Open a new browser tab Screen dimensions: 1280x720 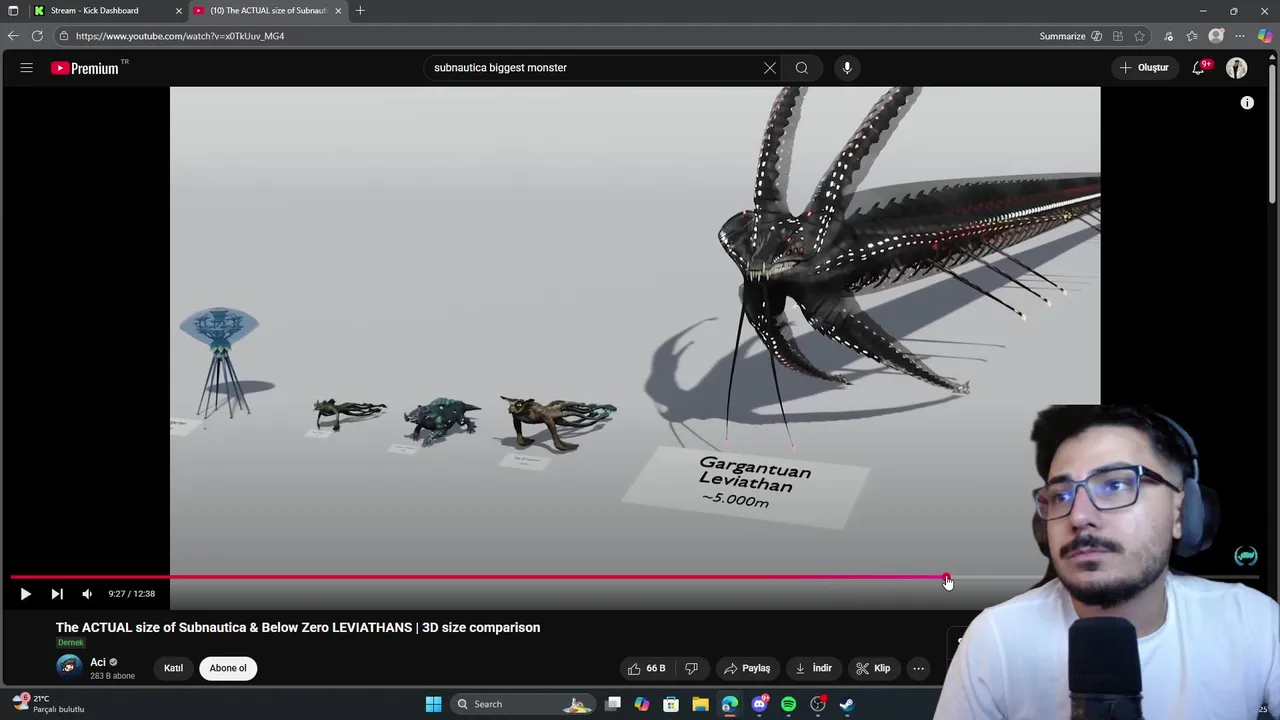point(360,11)
